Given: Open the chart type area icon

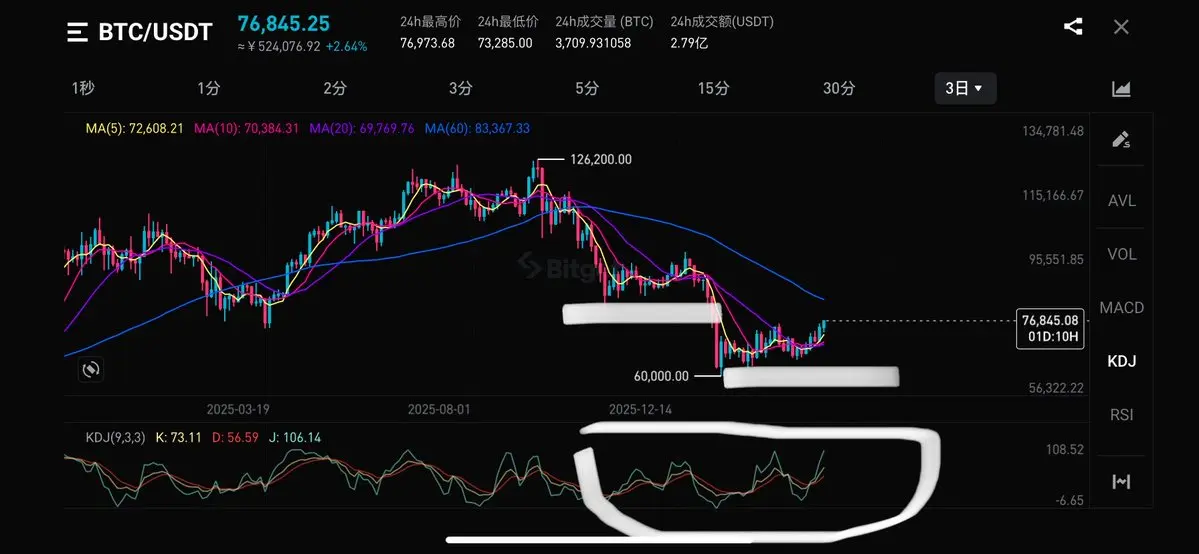Looking at the screenshot, I should [1121, 89].
